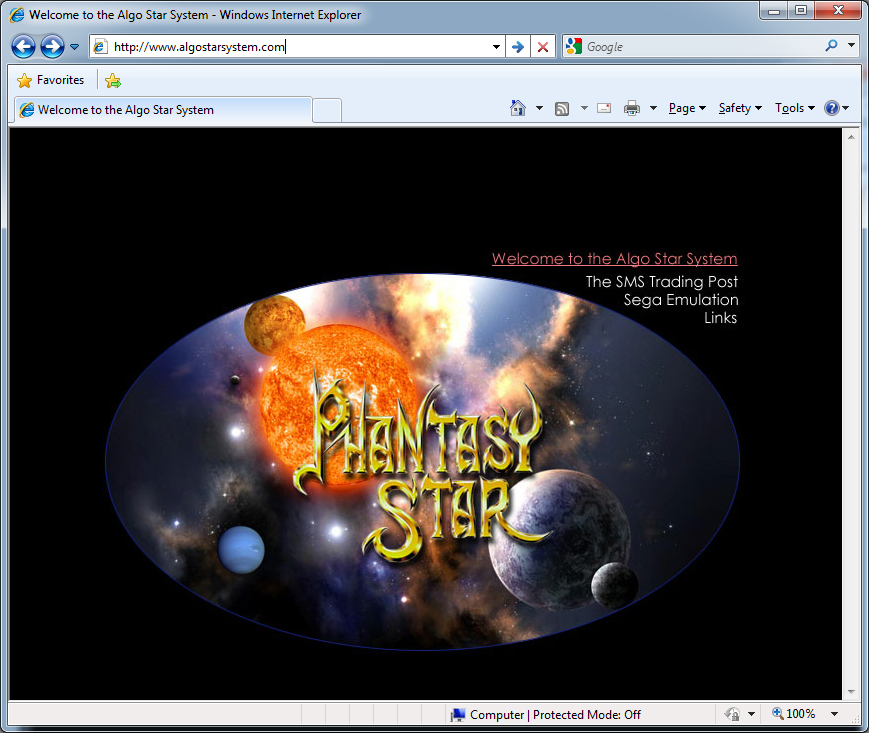Open the Tools menu

(x=794, y=108)
